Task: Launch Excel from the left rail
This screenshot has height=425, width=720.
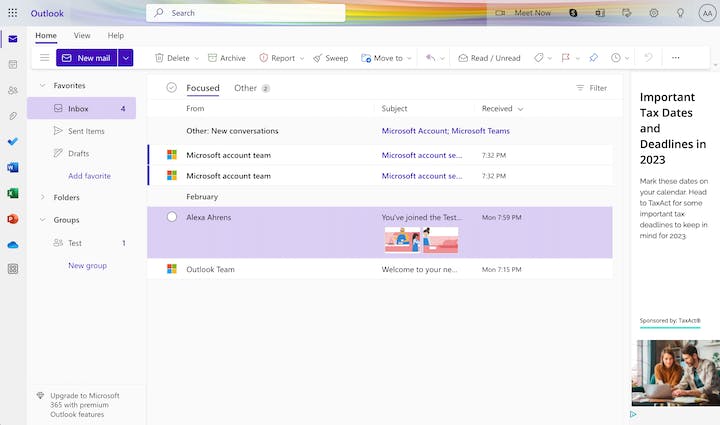Action: [x=13, y=193]
